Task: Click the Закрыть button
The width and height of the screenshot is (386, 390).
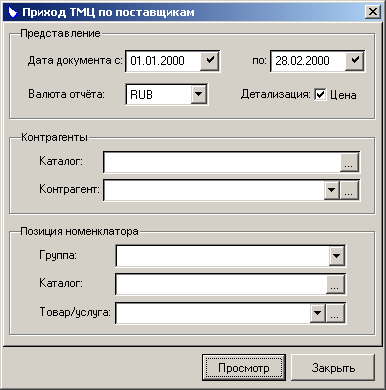Action: tap(333, 367)
